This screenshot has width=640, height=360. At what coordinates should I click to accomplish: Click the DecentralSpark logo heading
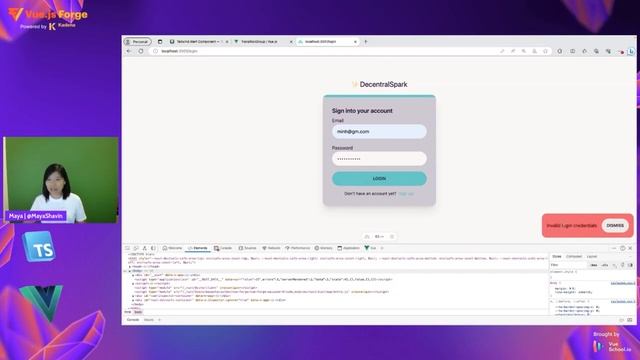(379, 84)
